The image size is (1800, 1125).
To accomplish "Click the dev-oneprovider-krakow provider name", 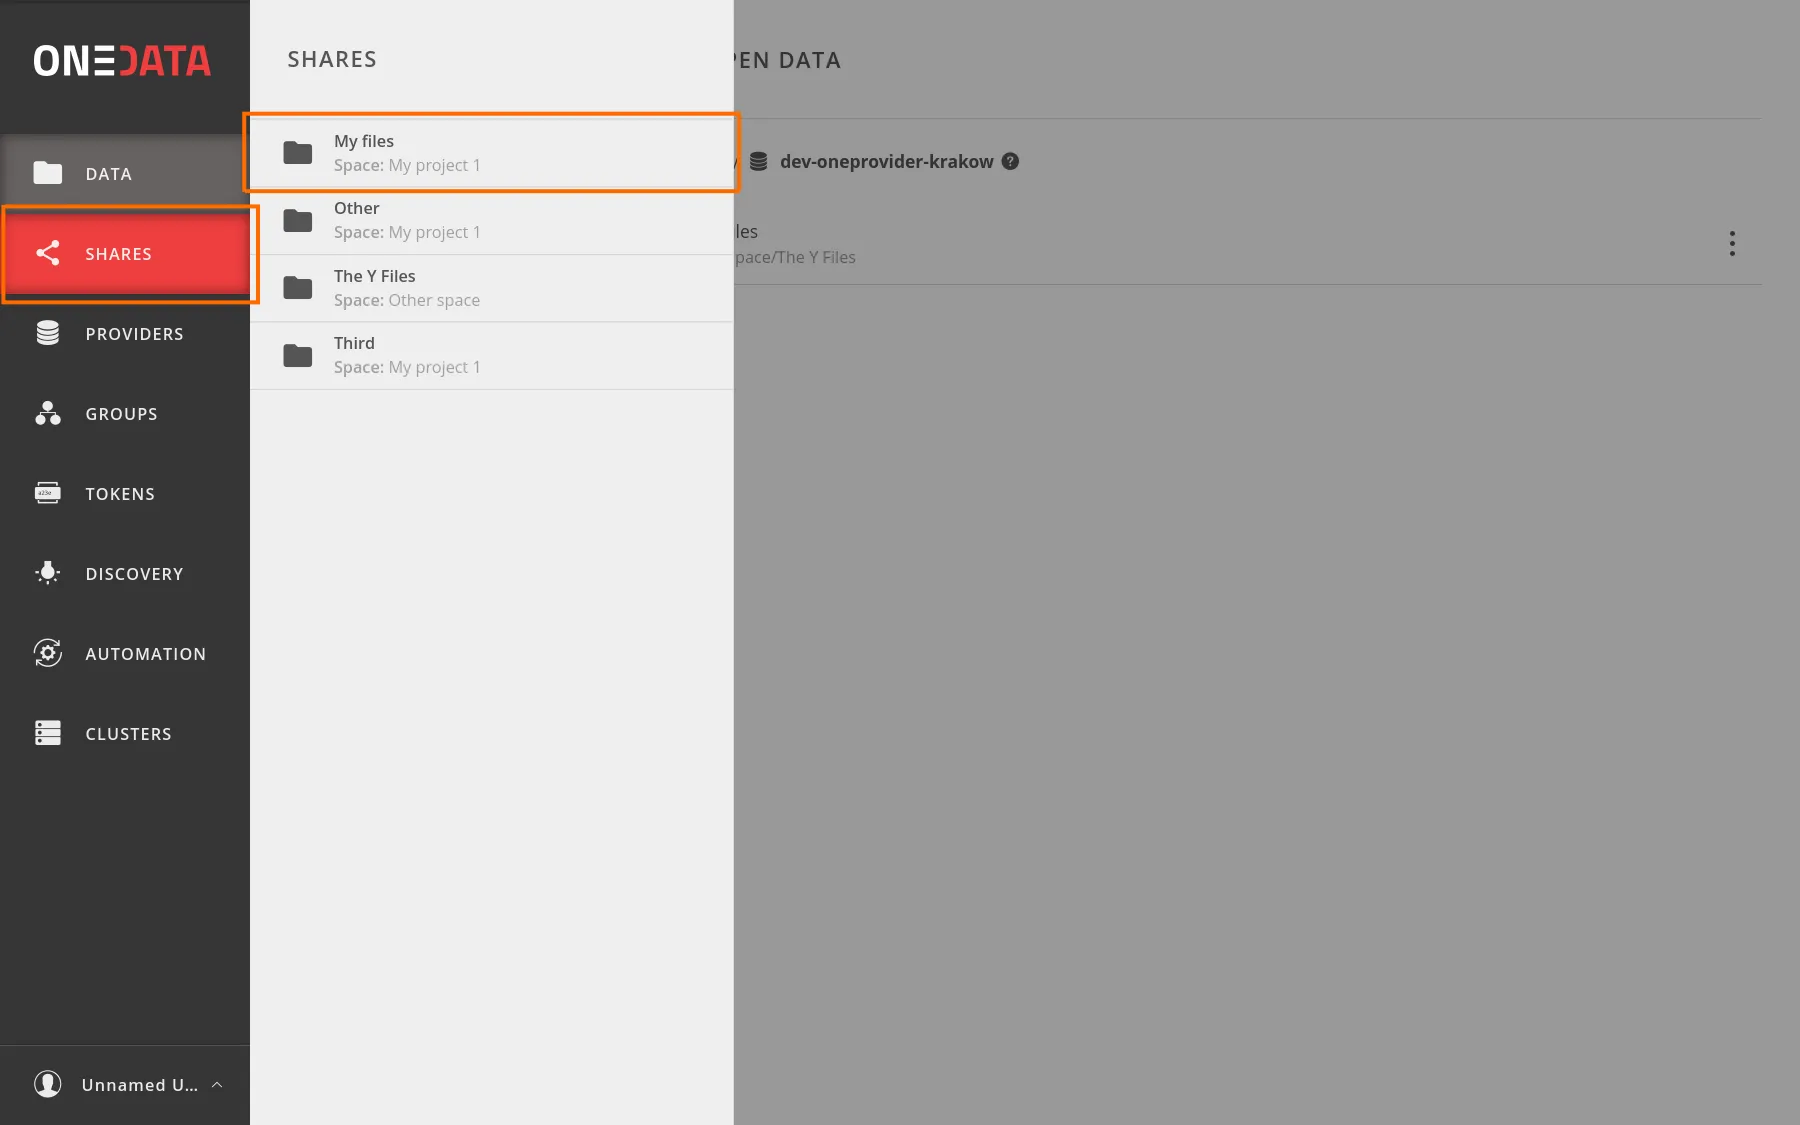I will 886,161.
